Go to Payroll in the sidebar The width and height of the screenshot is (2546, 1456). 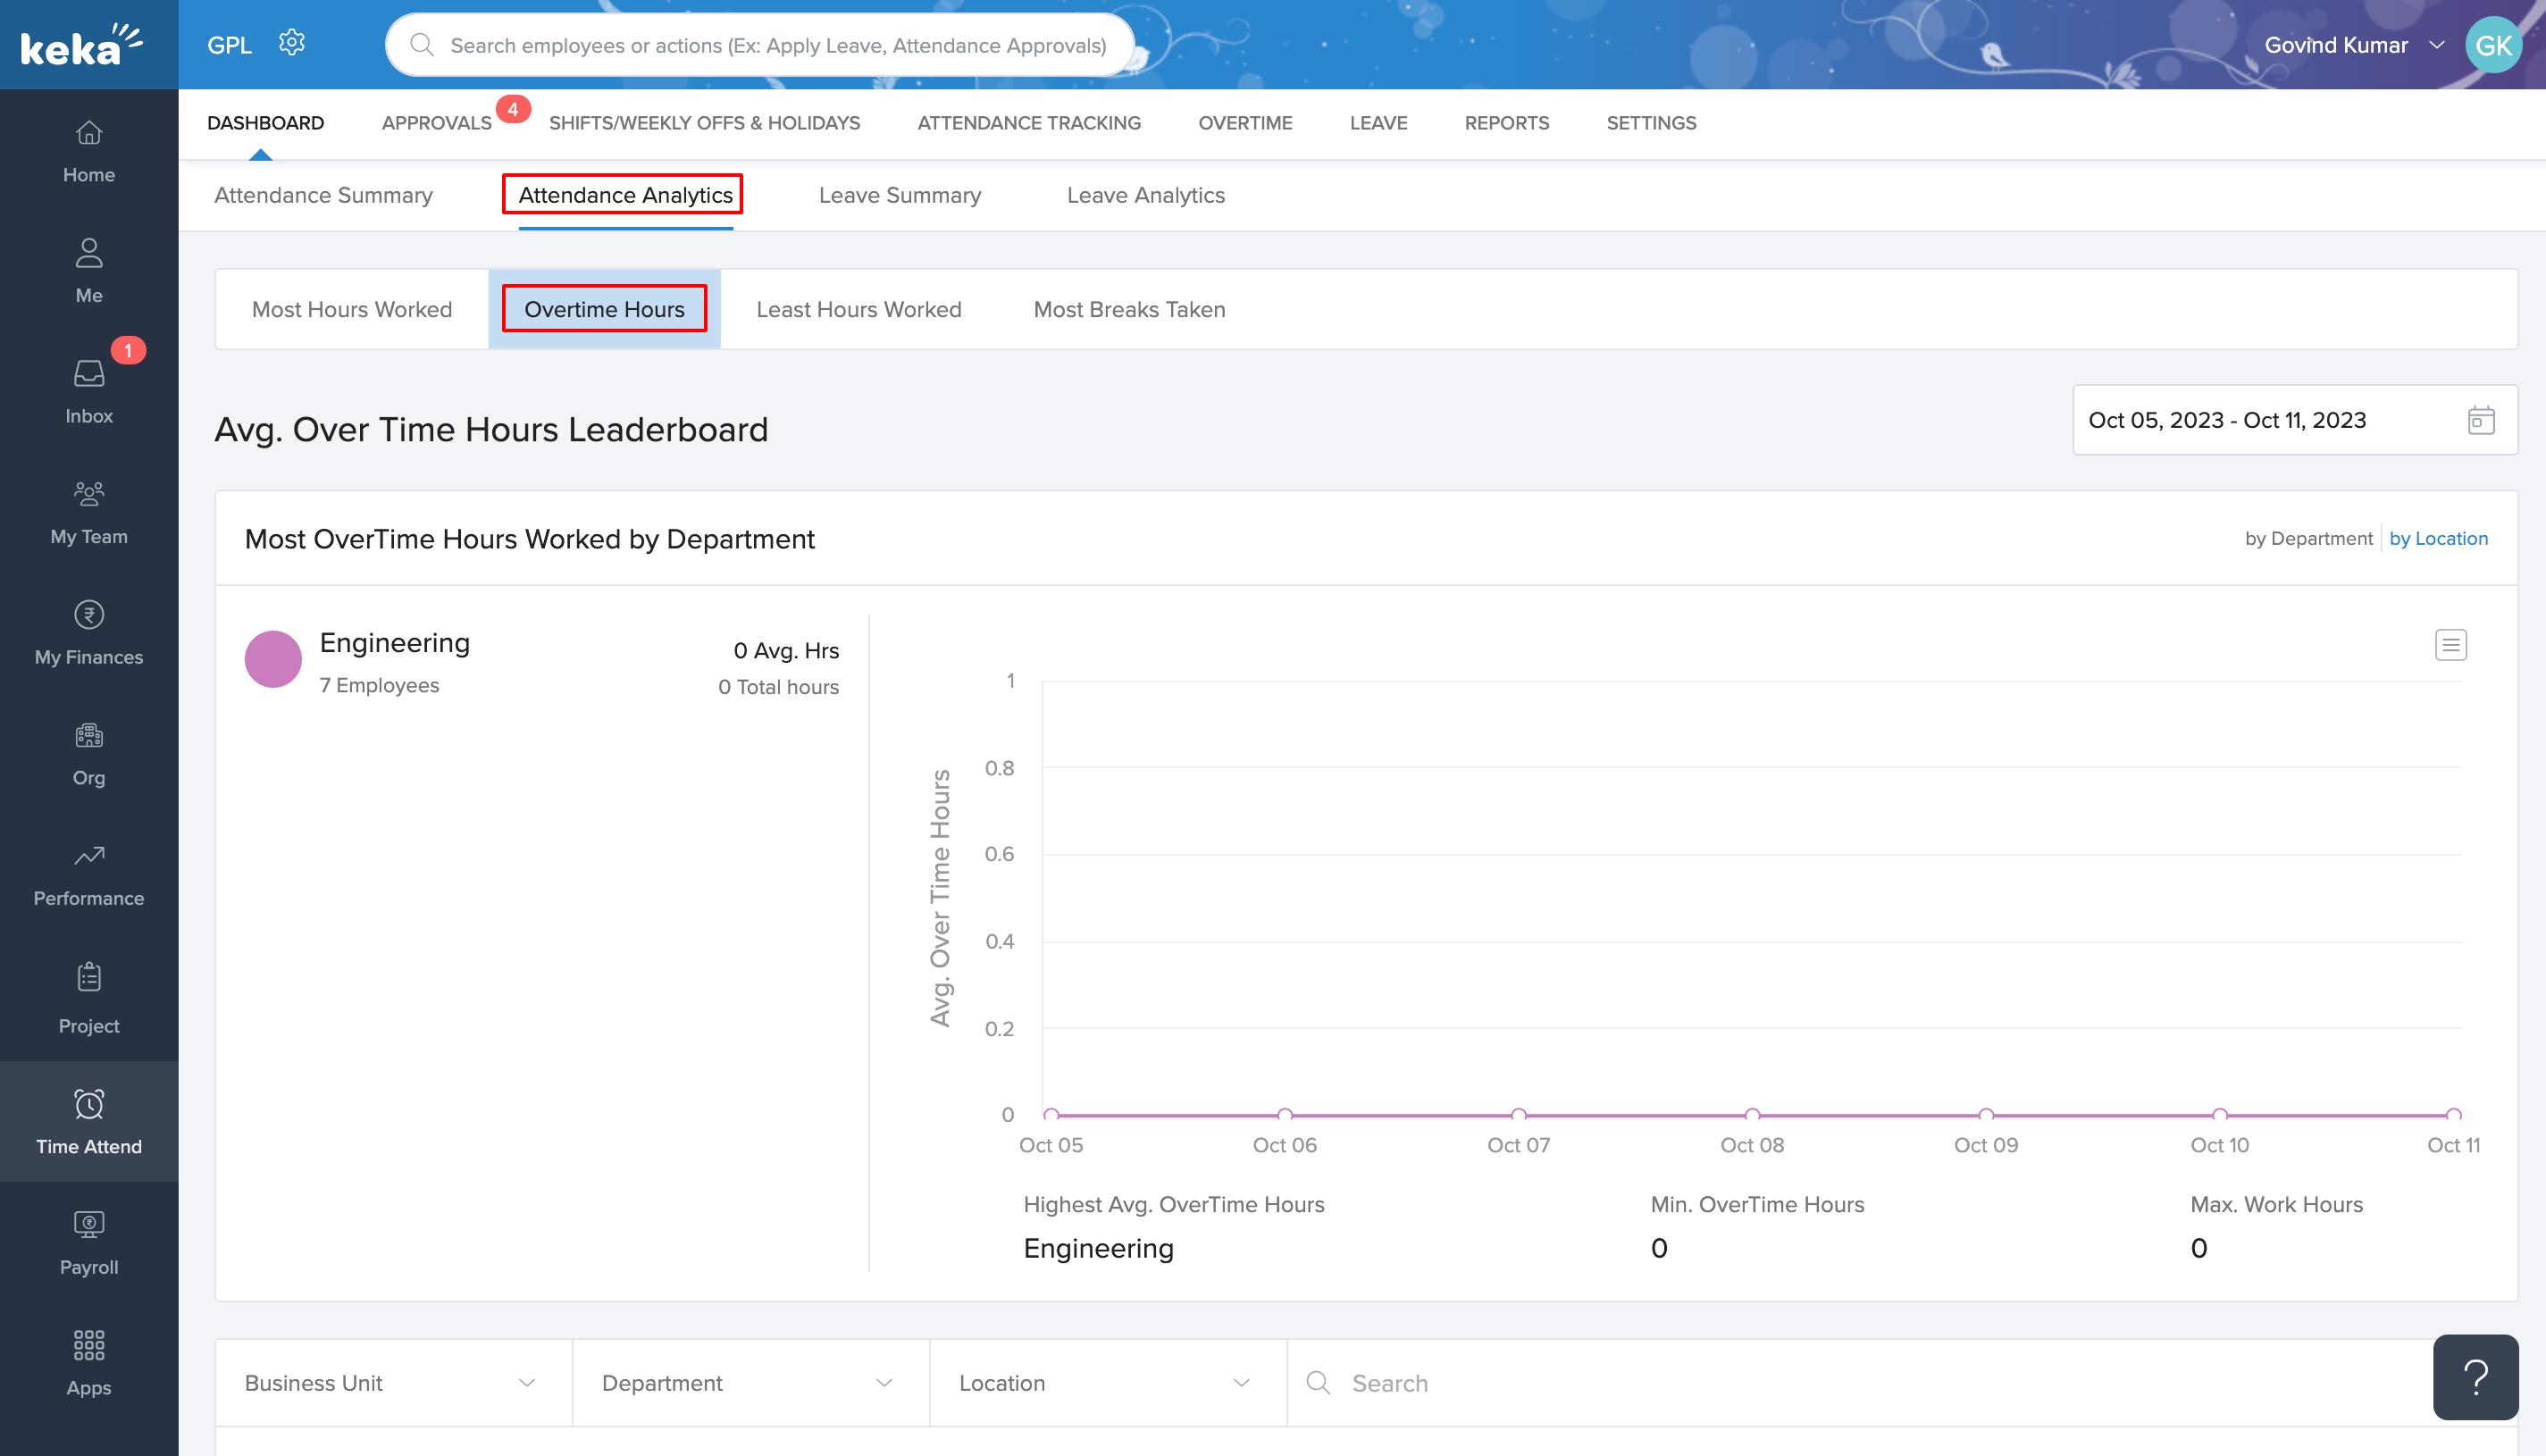point(89,1242)
